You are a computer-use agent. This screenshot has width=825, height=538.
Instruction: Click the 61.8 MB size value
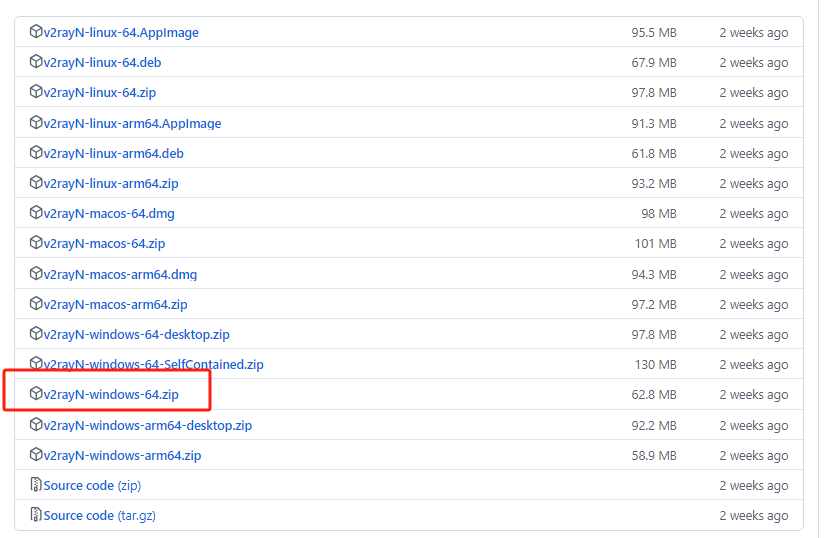click(x=654, y=154)
